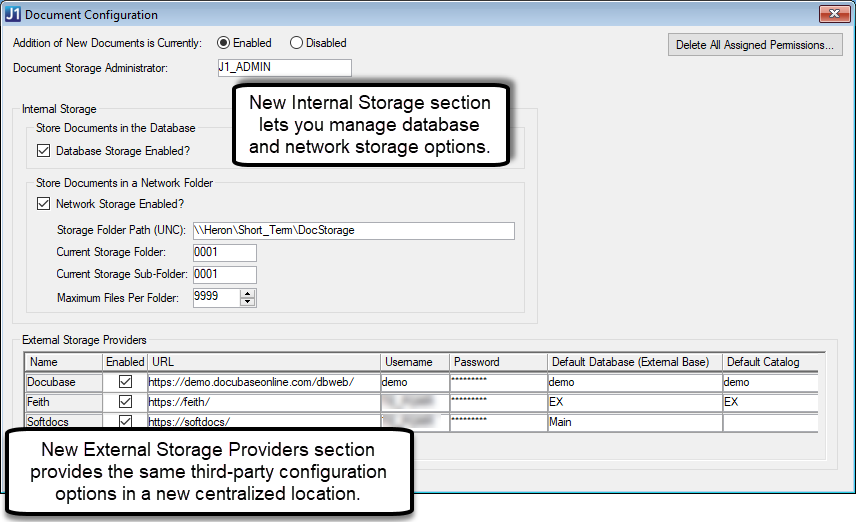Click the Document Storage Administrator field
The width and height of the screenshot is (856, 522).
(284, 68)
